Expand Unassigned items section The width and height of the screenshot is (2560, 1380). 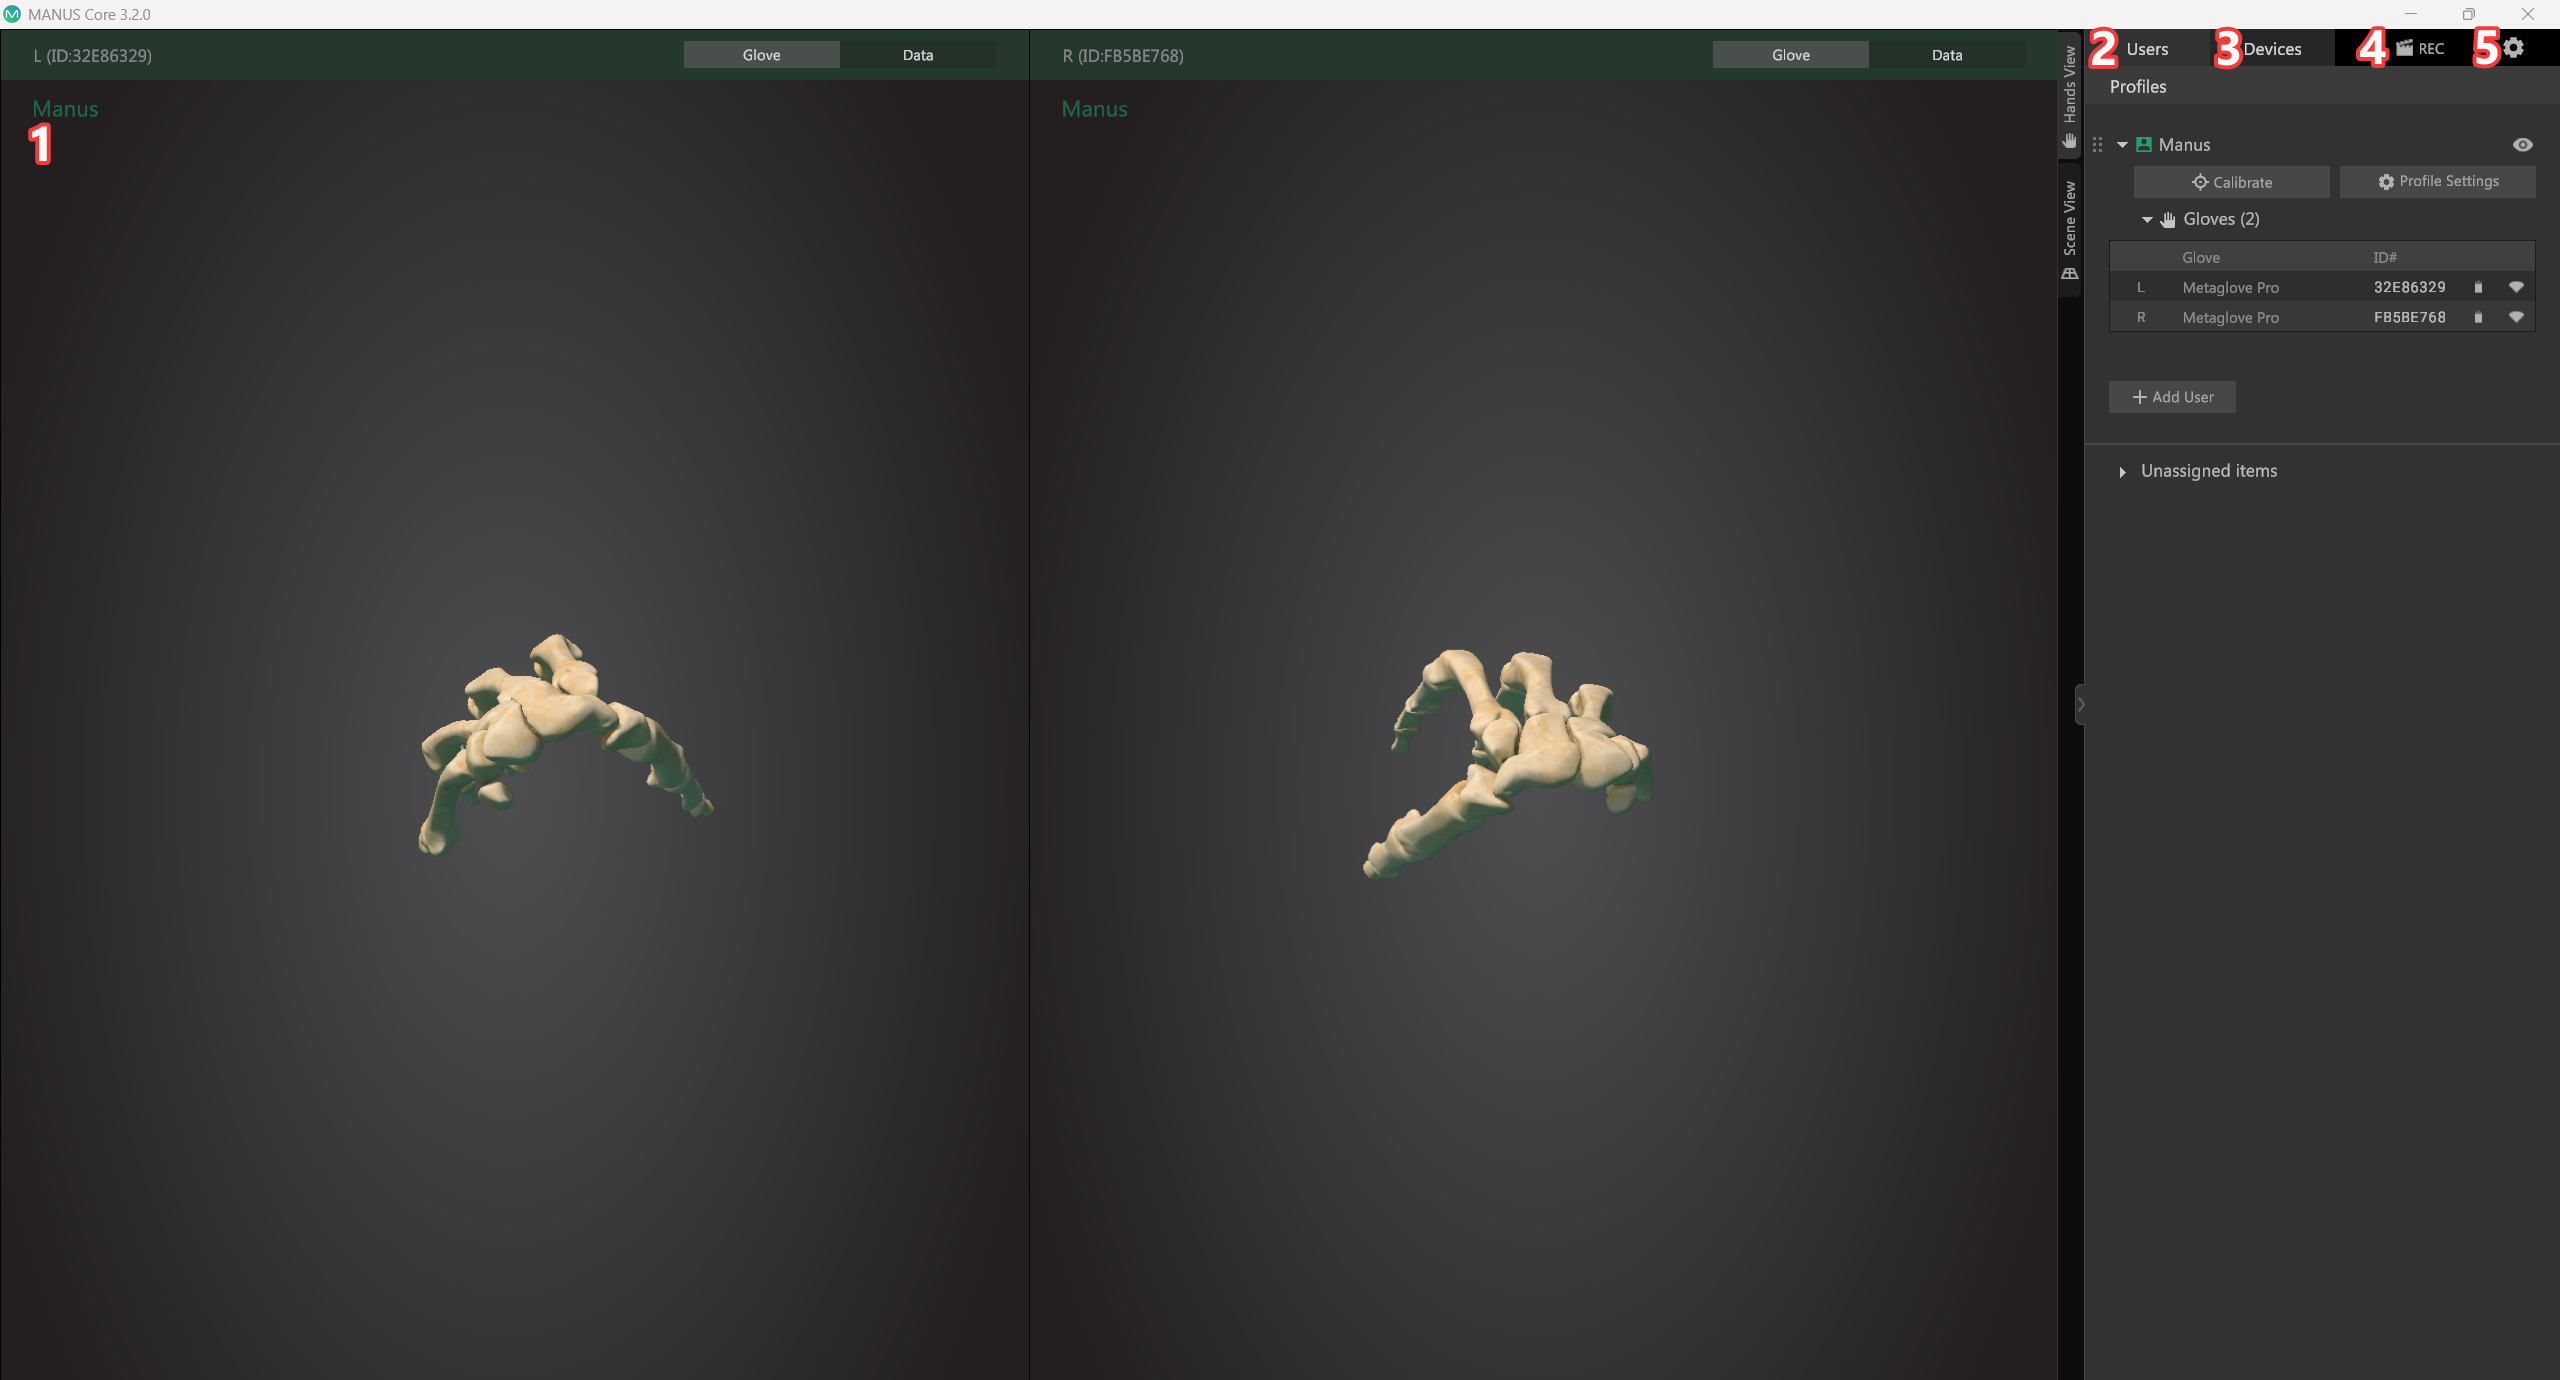pyautogui.click(x=2122, y=472)
